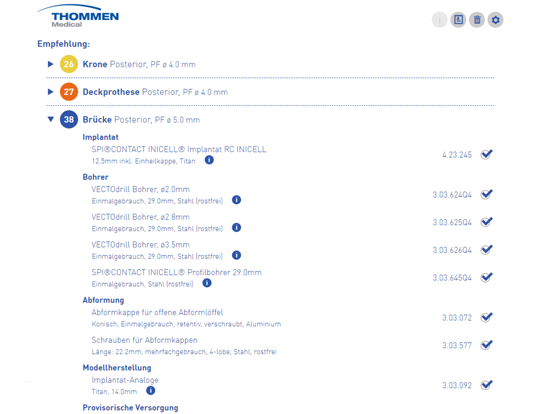This screenshot has width=552, height=414.
Task: Uncheck the Schrauben item 3.03.577
Action: pyautogui.click(x=487, y=345)
